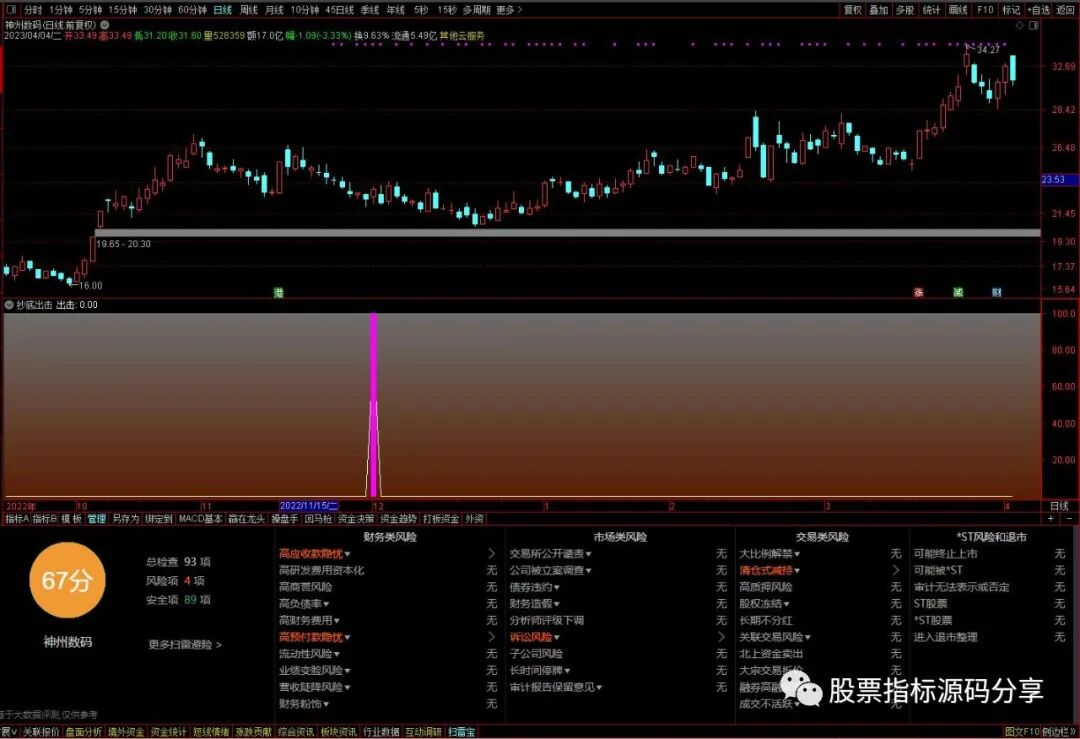
Task: Open 清仓式减持 details arrow
Action: [895, 570]
